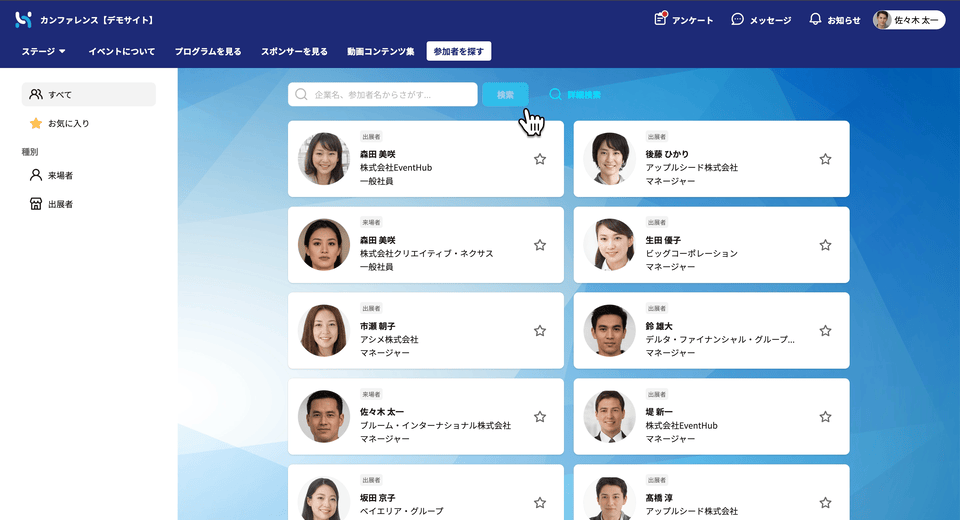
Task: Toggle favorite star for 鈴 雄大
Action: point(825,331)
